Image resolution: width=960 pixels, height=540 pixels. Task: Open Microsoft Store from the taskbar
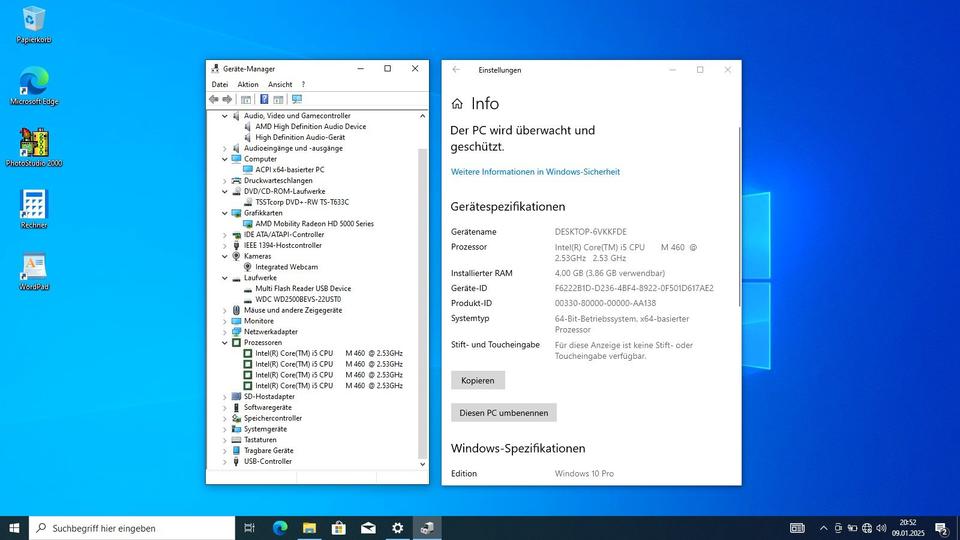pos(339,528)
